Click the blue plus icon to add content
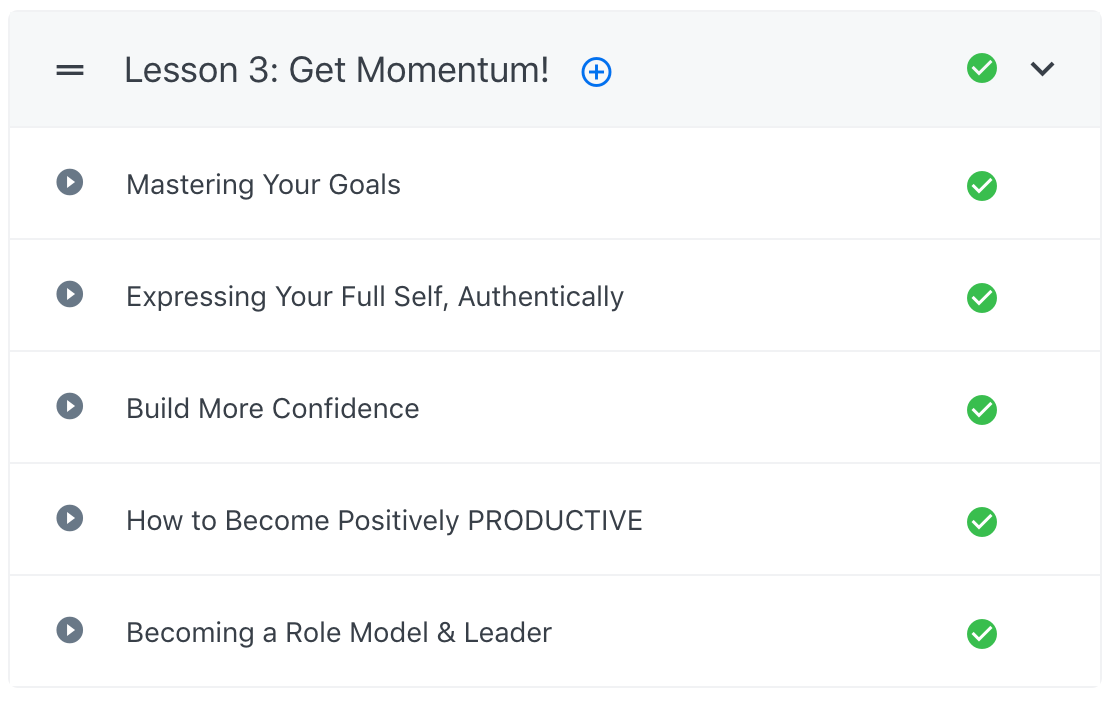 click(x=597, y=72)
